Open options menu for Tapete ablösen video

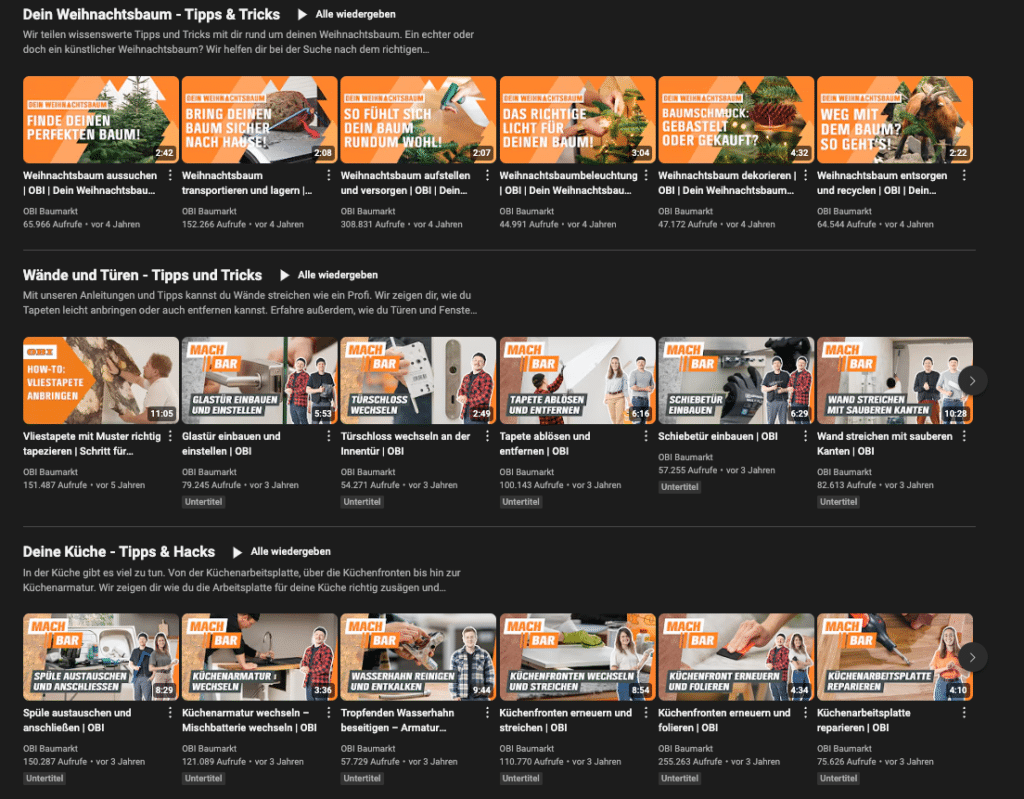point(646,436)
